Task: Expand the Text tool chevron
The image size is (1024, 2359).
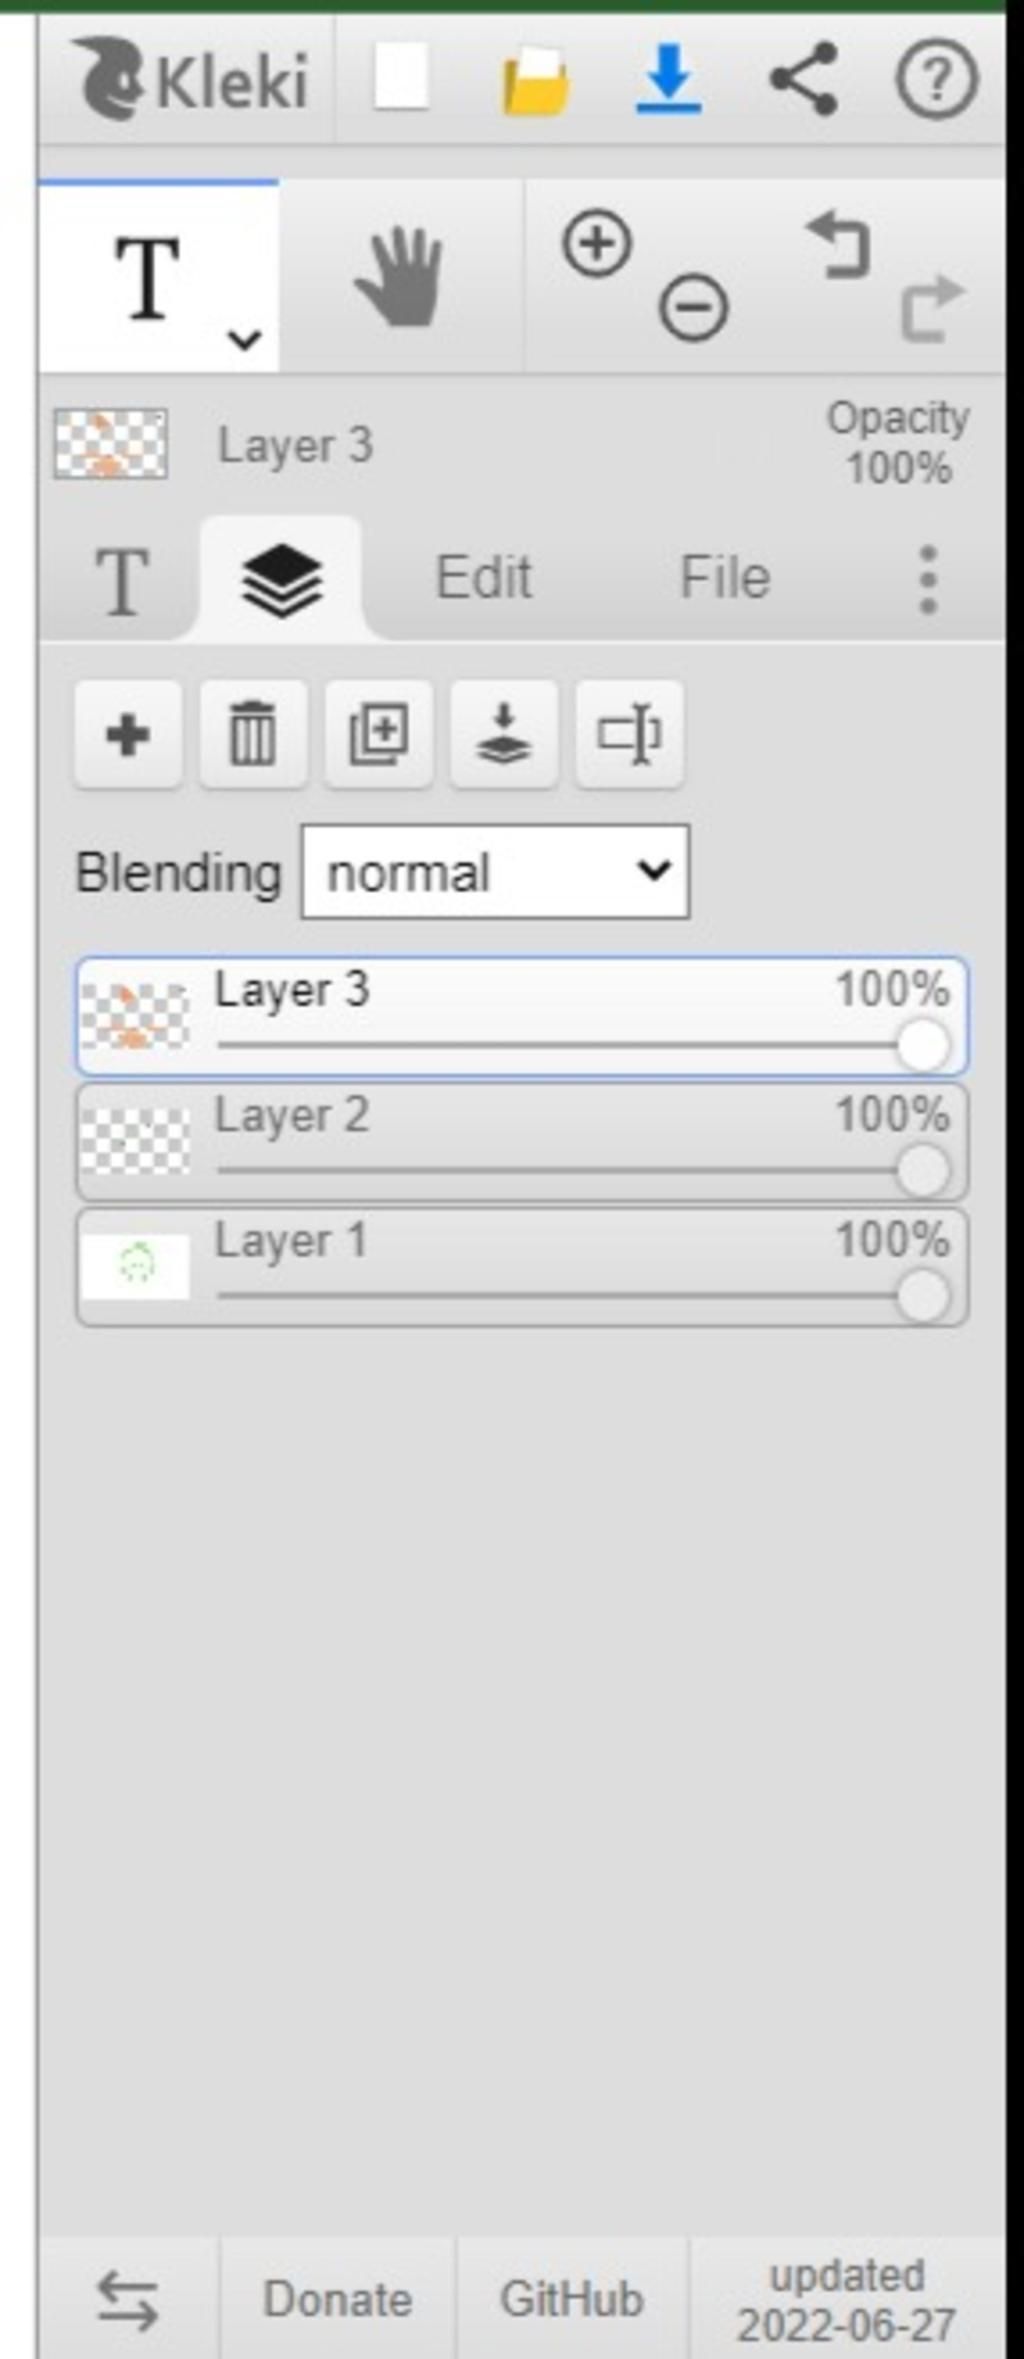Action: [244, 339]
